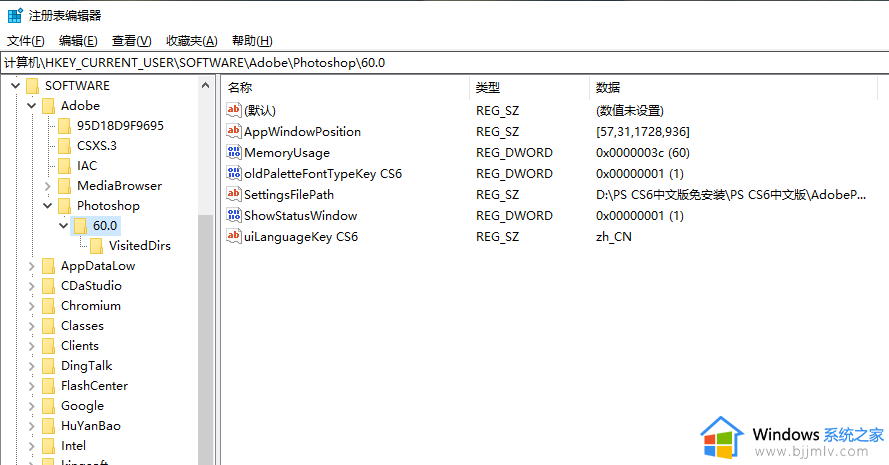Click the 60.0 folder icon
The image size is (889, 465).
coord(81,226)
